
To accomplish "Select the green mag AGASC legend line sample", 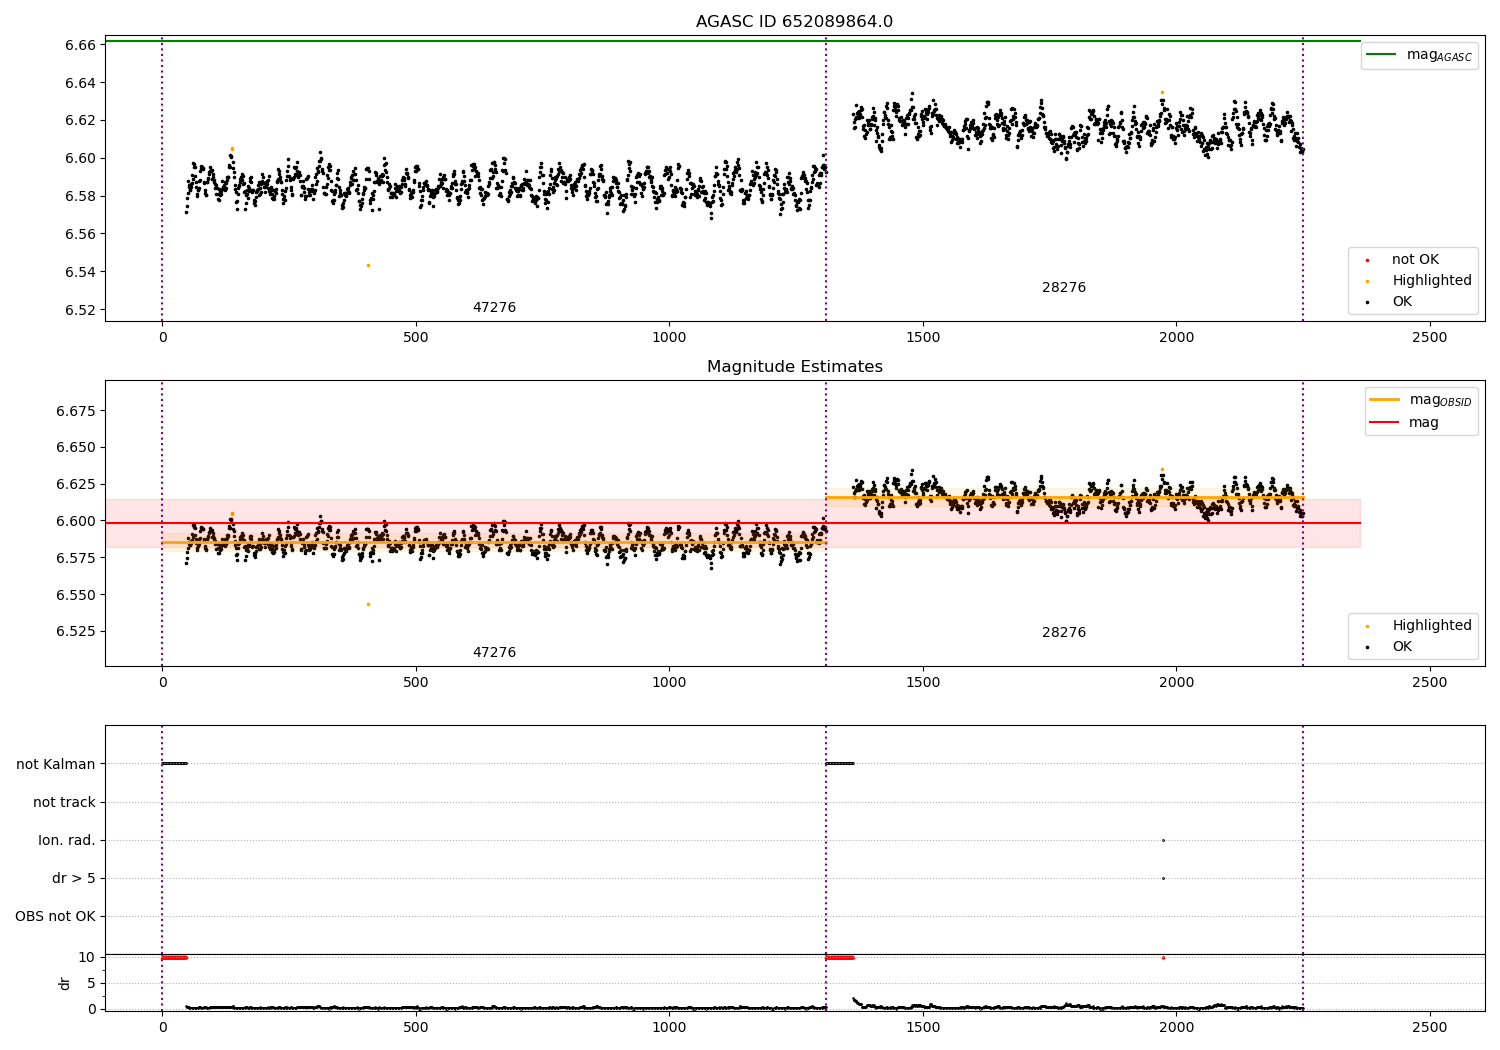I will coord(1381,54).
